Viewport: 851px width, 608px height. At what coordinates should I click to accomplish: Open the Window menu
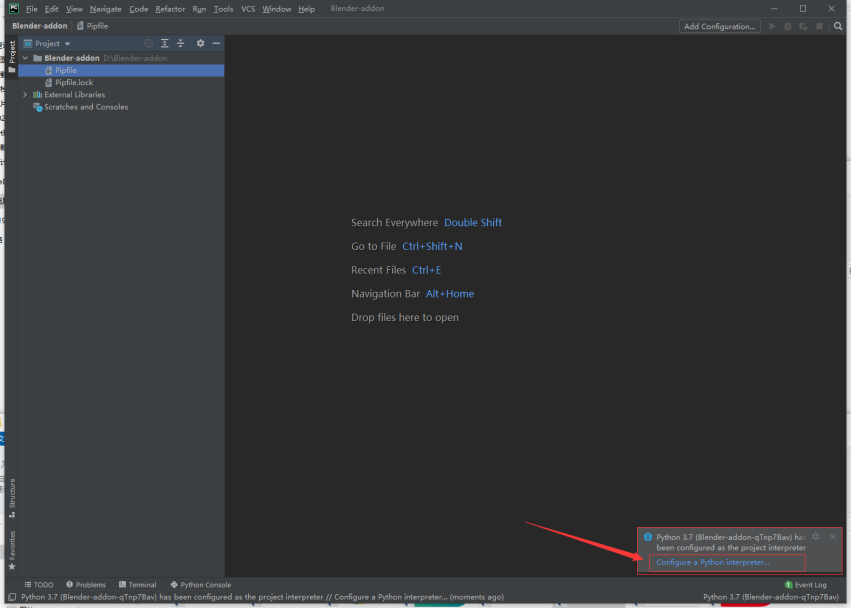(276, 9)
